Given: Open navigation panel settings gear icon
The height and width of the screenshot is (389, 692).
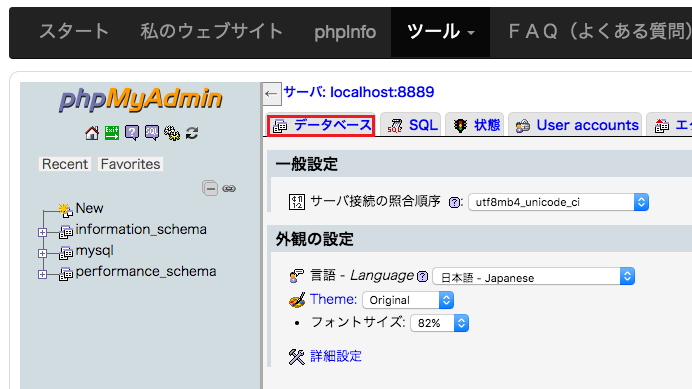Looking at the screenshot, I should [172, 133].
